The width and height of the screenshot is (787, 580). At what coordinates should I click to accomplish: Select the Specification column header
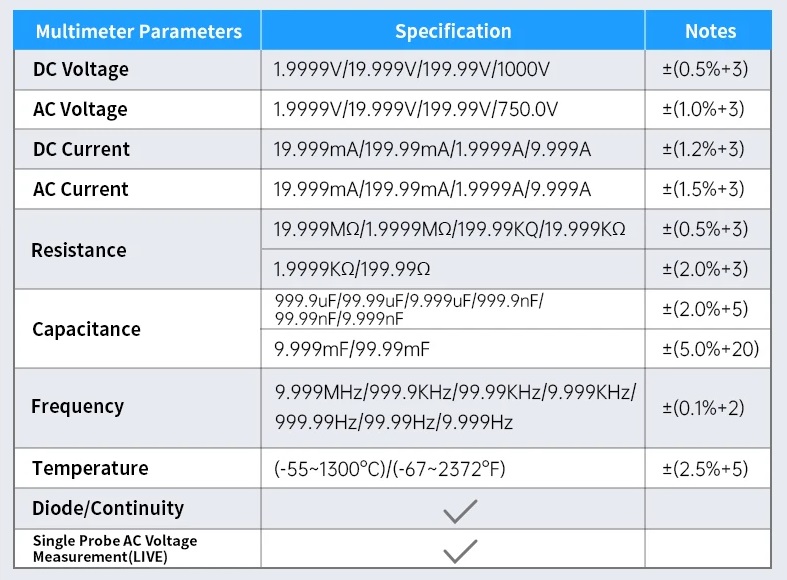(x=453, y=31)
